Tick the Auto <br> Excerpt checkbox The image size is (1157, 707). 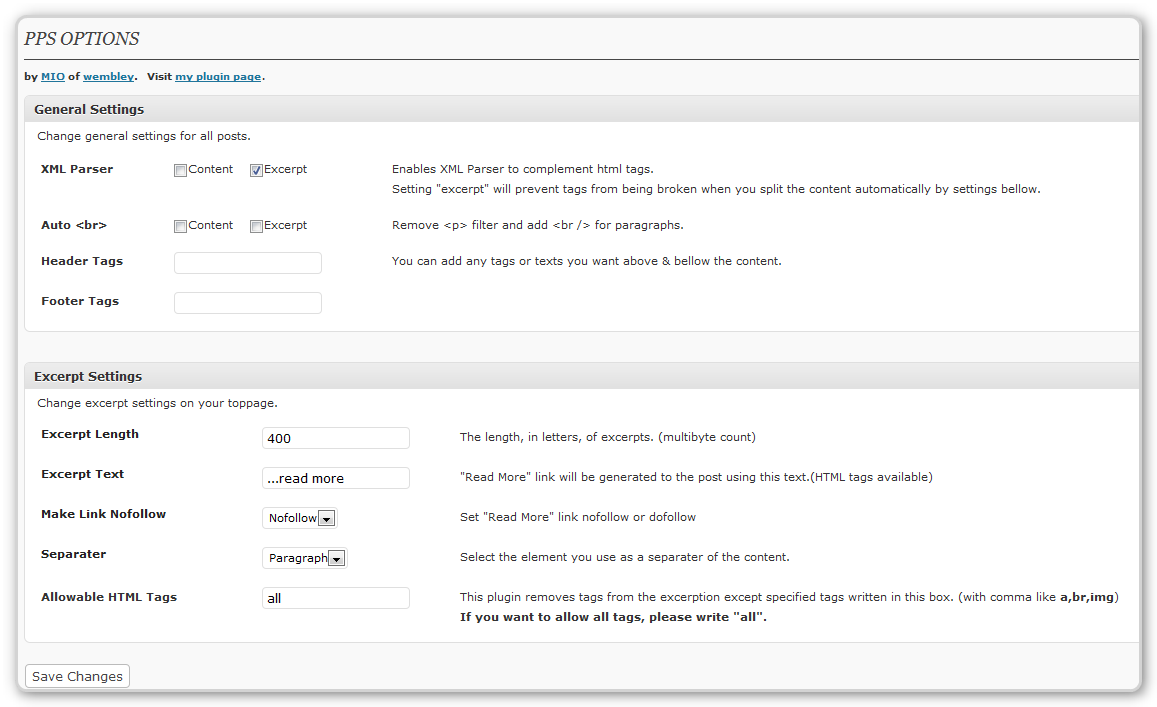pos(256,227)
